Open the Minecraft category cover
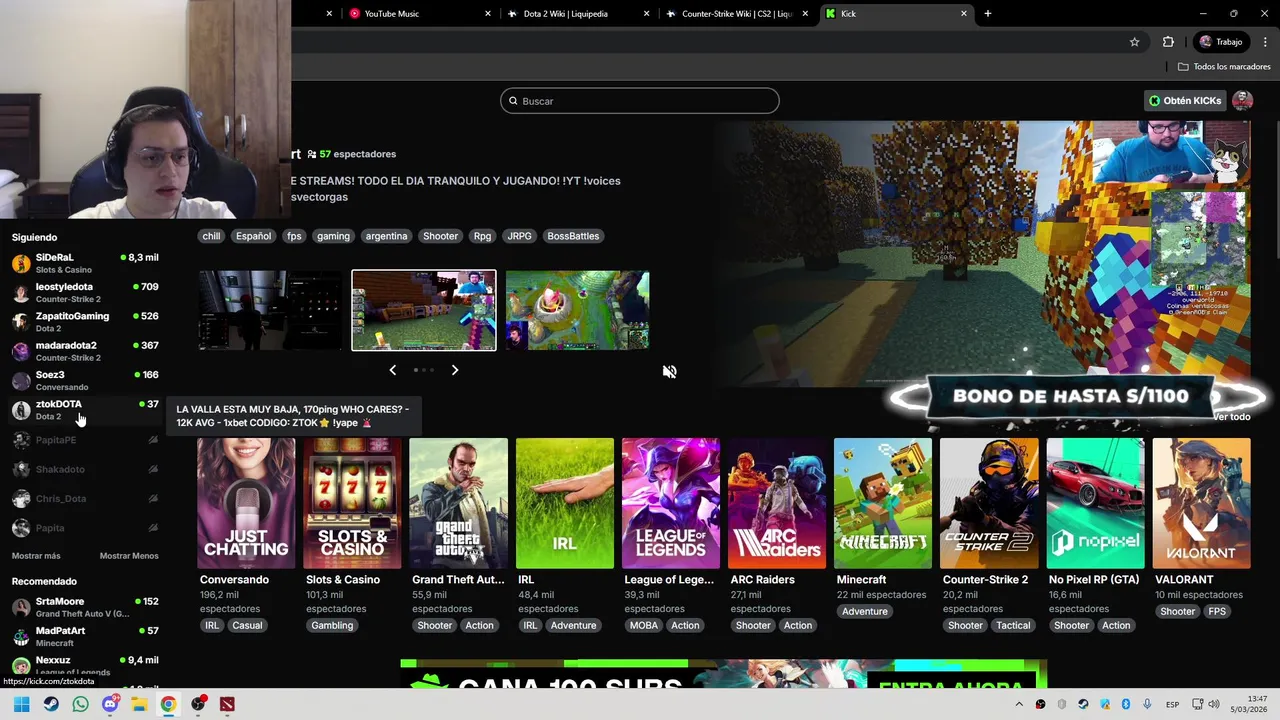1280x720 pixels. (x=883, y=503)
